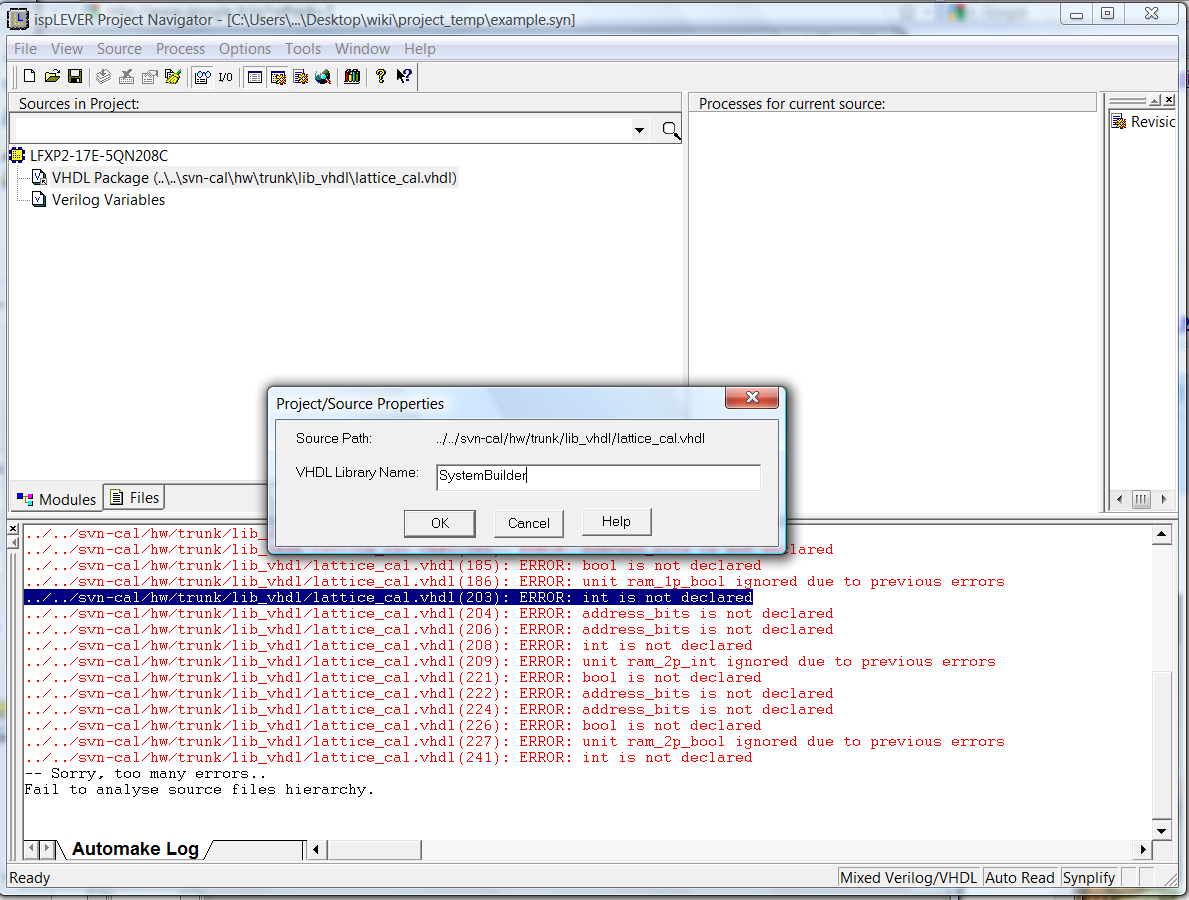Image resolution: width=1189 pixels, height=900 pixels.
Task: Click the log tab scroll-right arrow
Action: click(47, 849)
